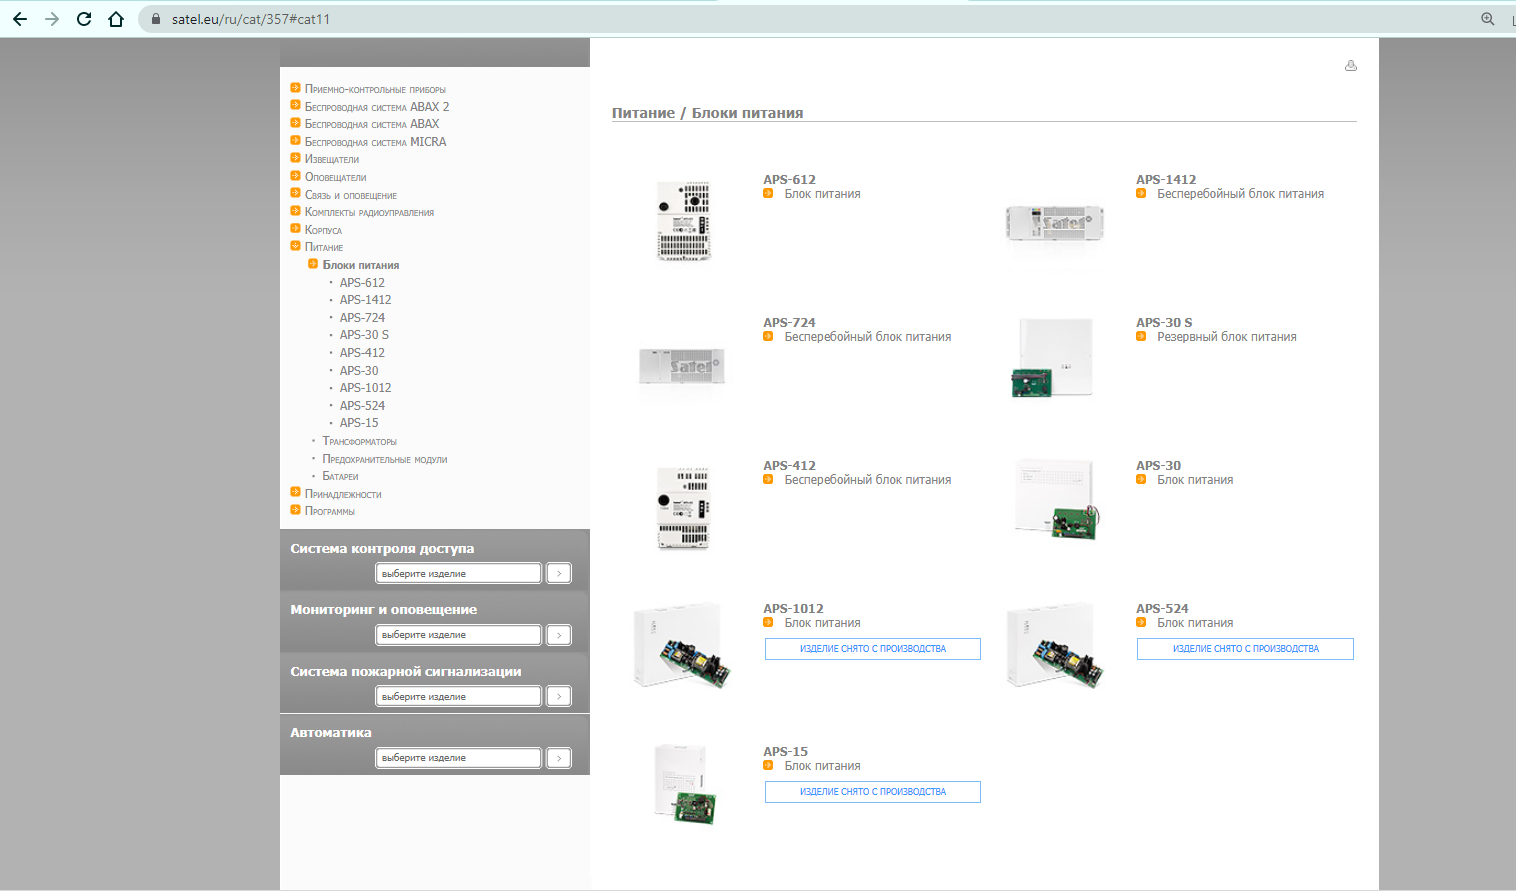Screen dimensions: 1516x893
Task: Open Предохранительные модули subcategory
Action: coord(384,459)
